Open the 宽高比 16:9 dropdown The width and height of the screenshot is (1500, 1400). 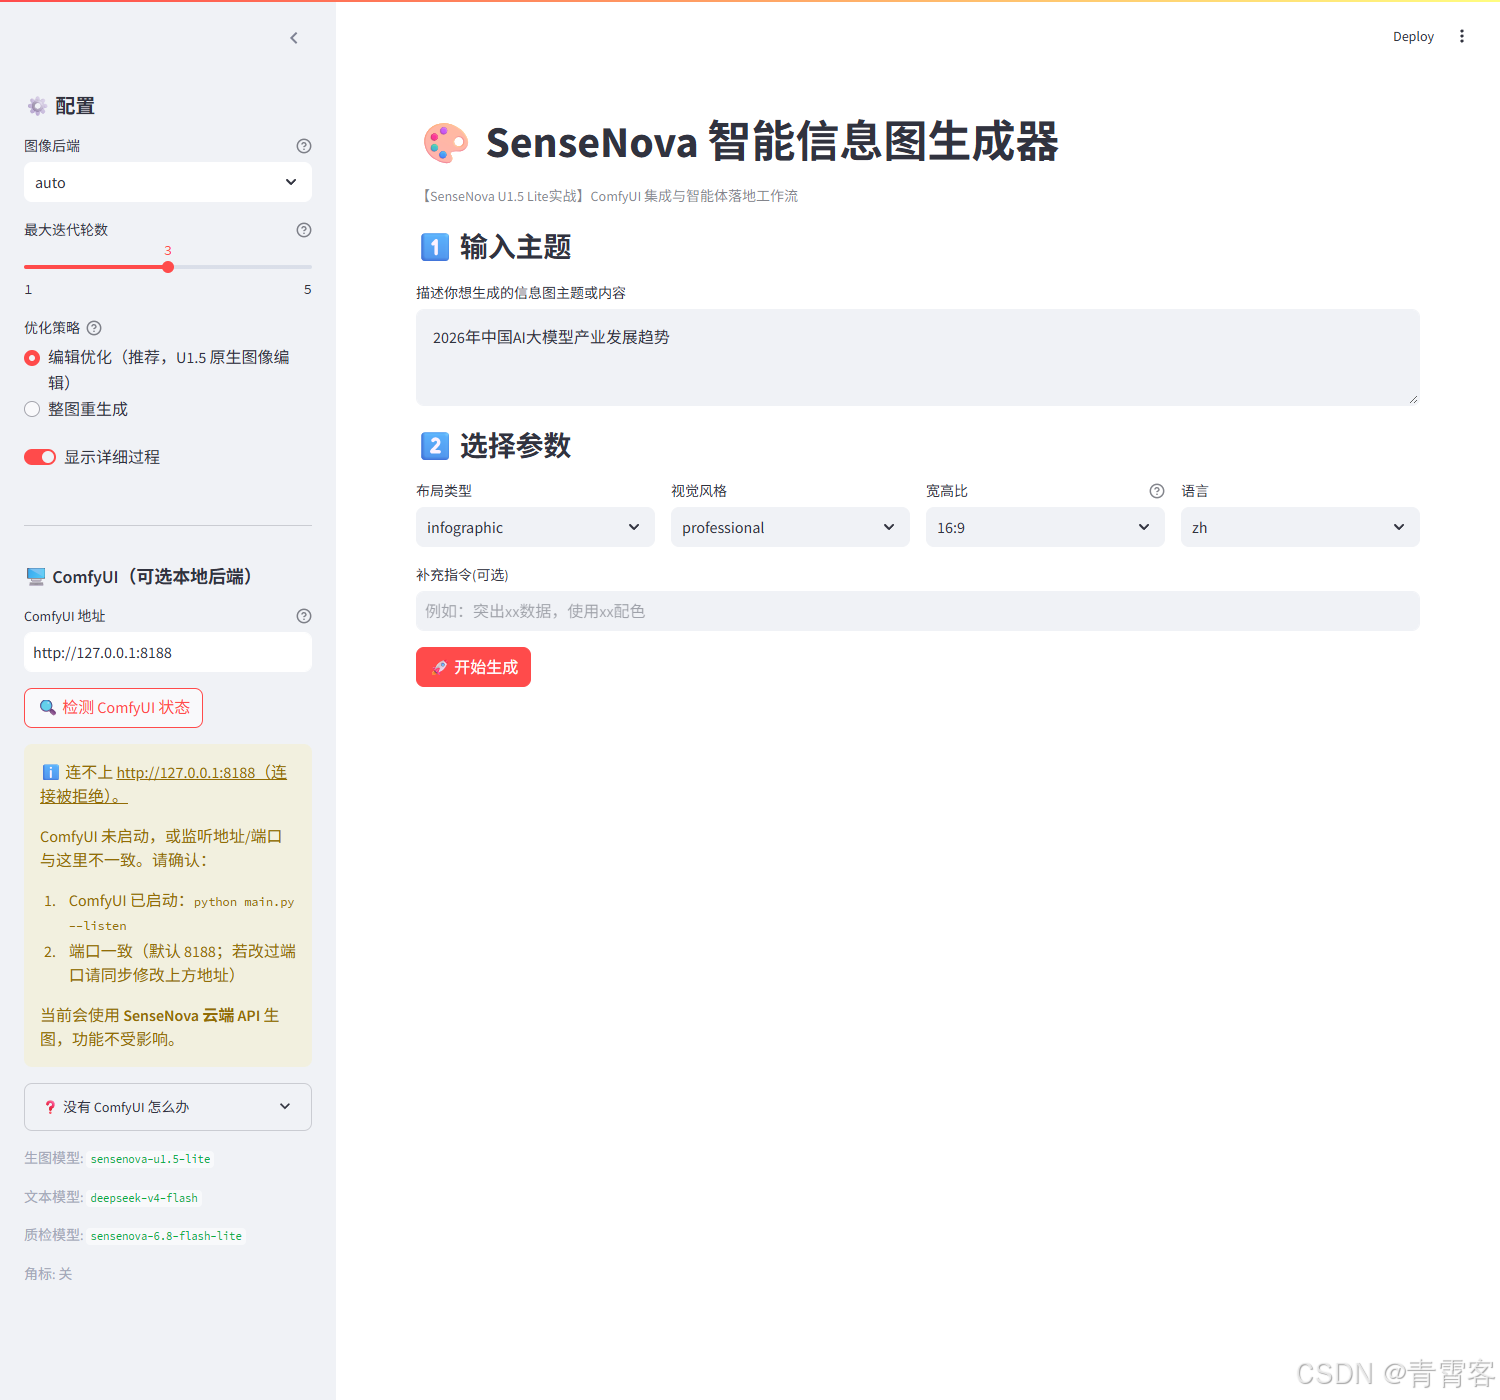[1045, 527]
